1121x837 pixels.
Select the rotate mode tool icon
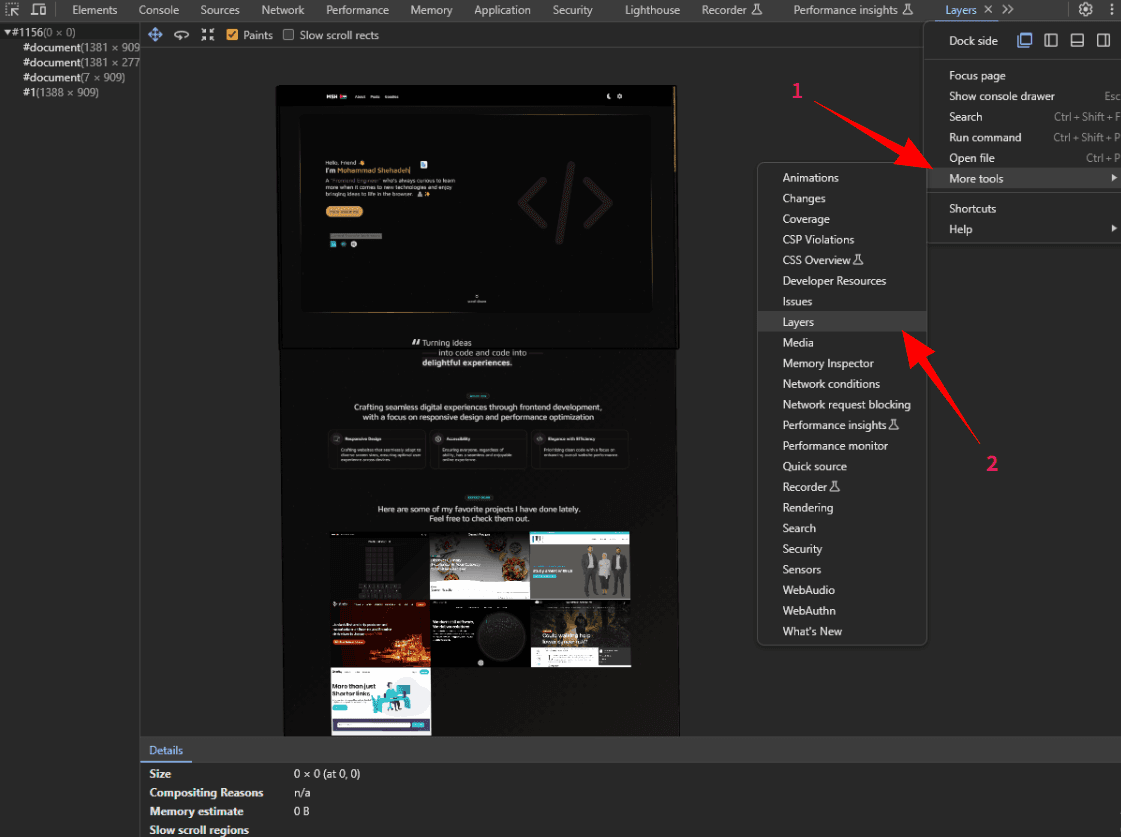(181, 35)
